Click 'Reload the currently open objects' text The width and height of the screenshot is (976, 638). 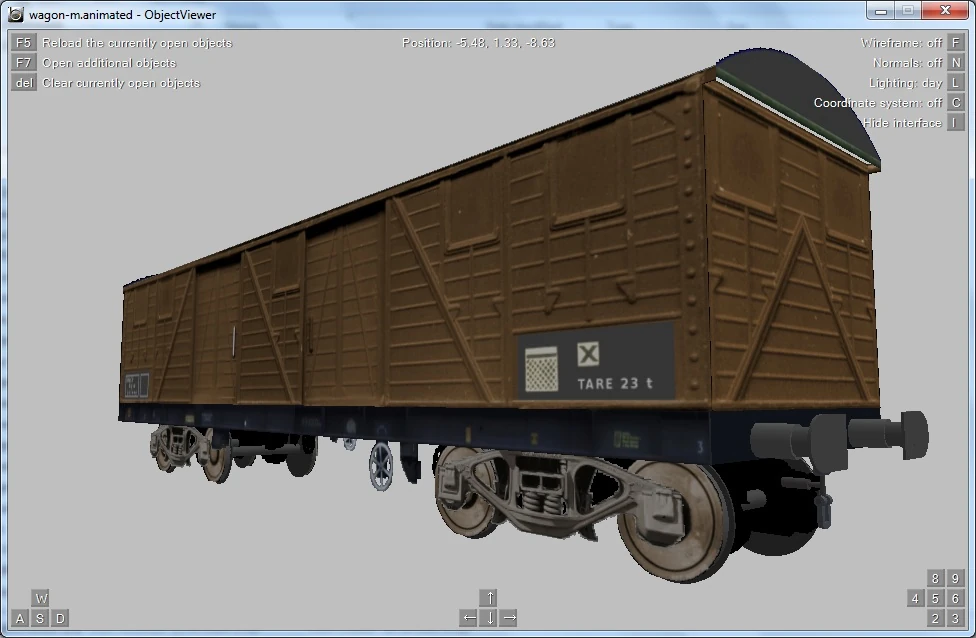pos(137,43)
